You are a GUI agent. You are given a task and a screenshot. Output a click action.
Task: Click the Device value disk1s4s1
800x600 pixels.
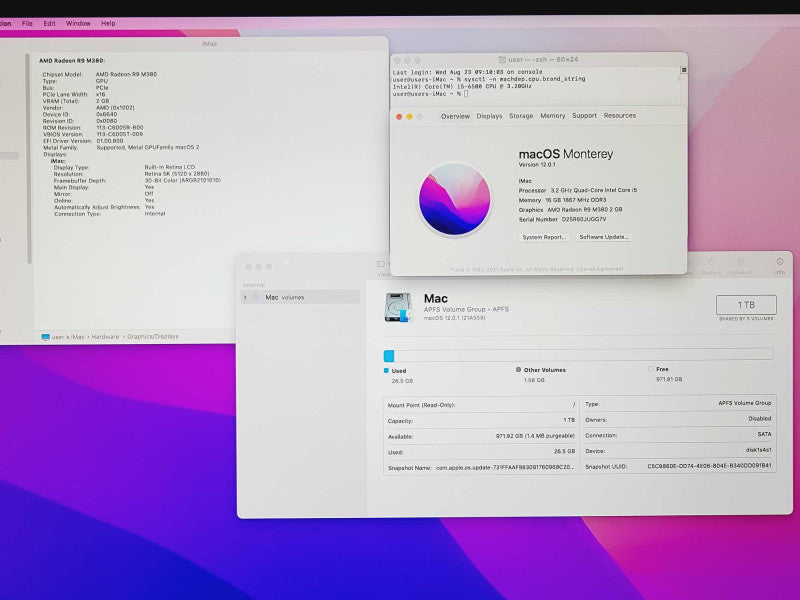[x=758, y=451]
